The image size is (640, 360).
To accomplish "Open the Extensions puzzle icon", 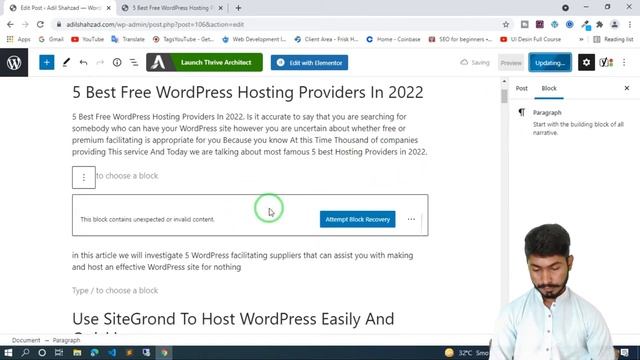I will pos(600,24).
